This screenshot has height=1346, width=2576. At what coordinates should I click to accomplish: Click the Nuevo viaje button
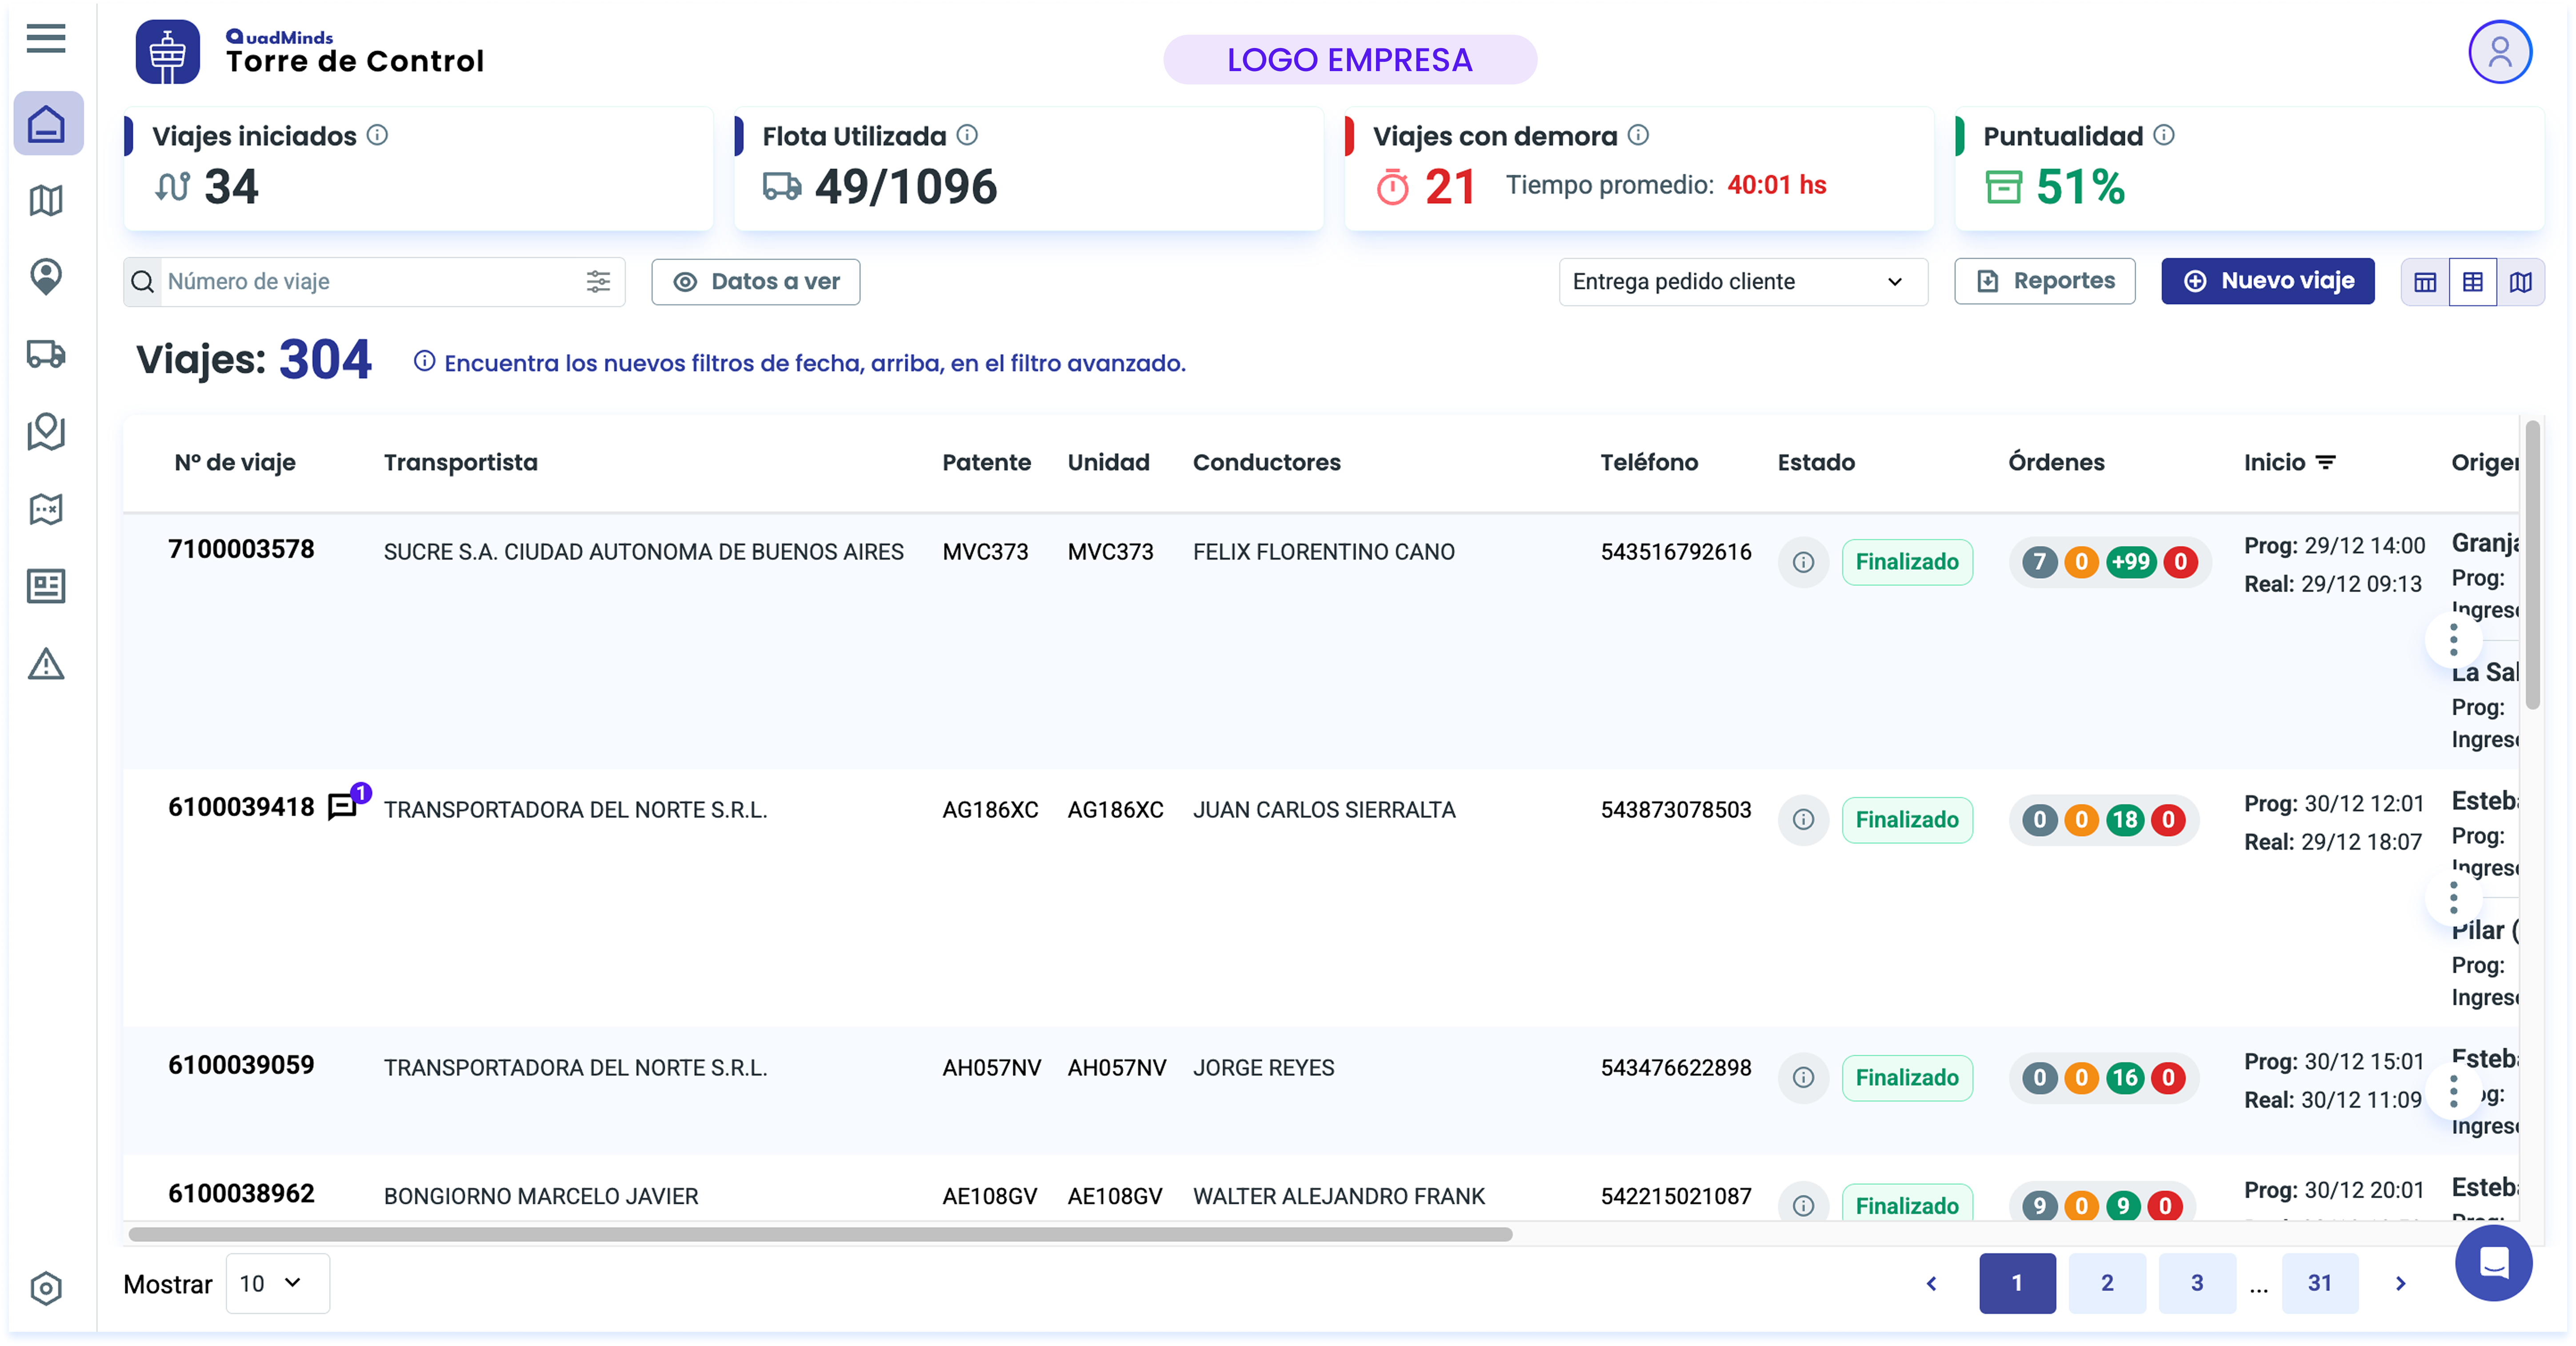tap(2267, 281)
